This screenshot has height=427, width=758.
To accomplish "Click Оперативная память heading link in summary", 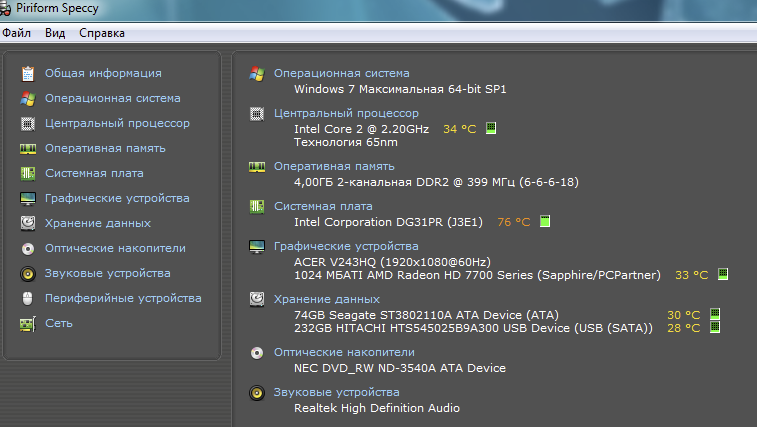I will coord(335,166).
